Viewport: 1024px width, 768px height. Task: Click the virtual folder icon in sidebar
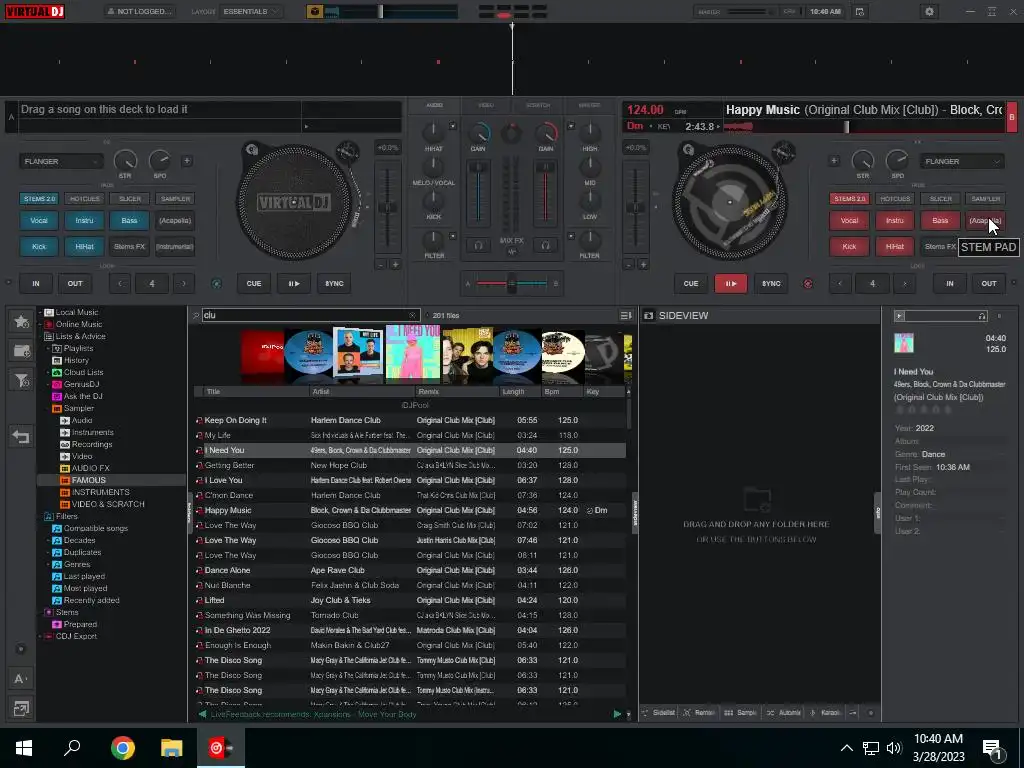[x=21, y=351]
